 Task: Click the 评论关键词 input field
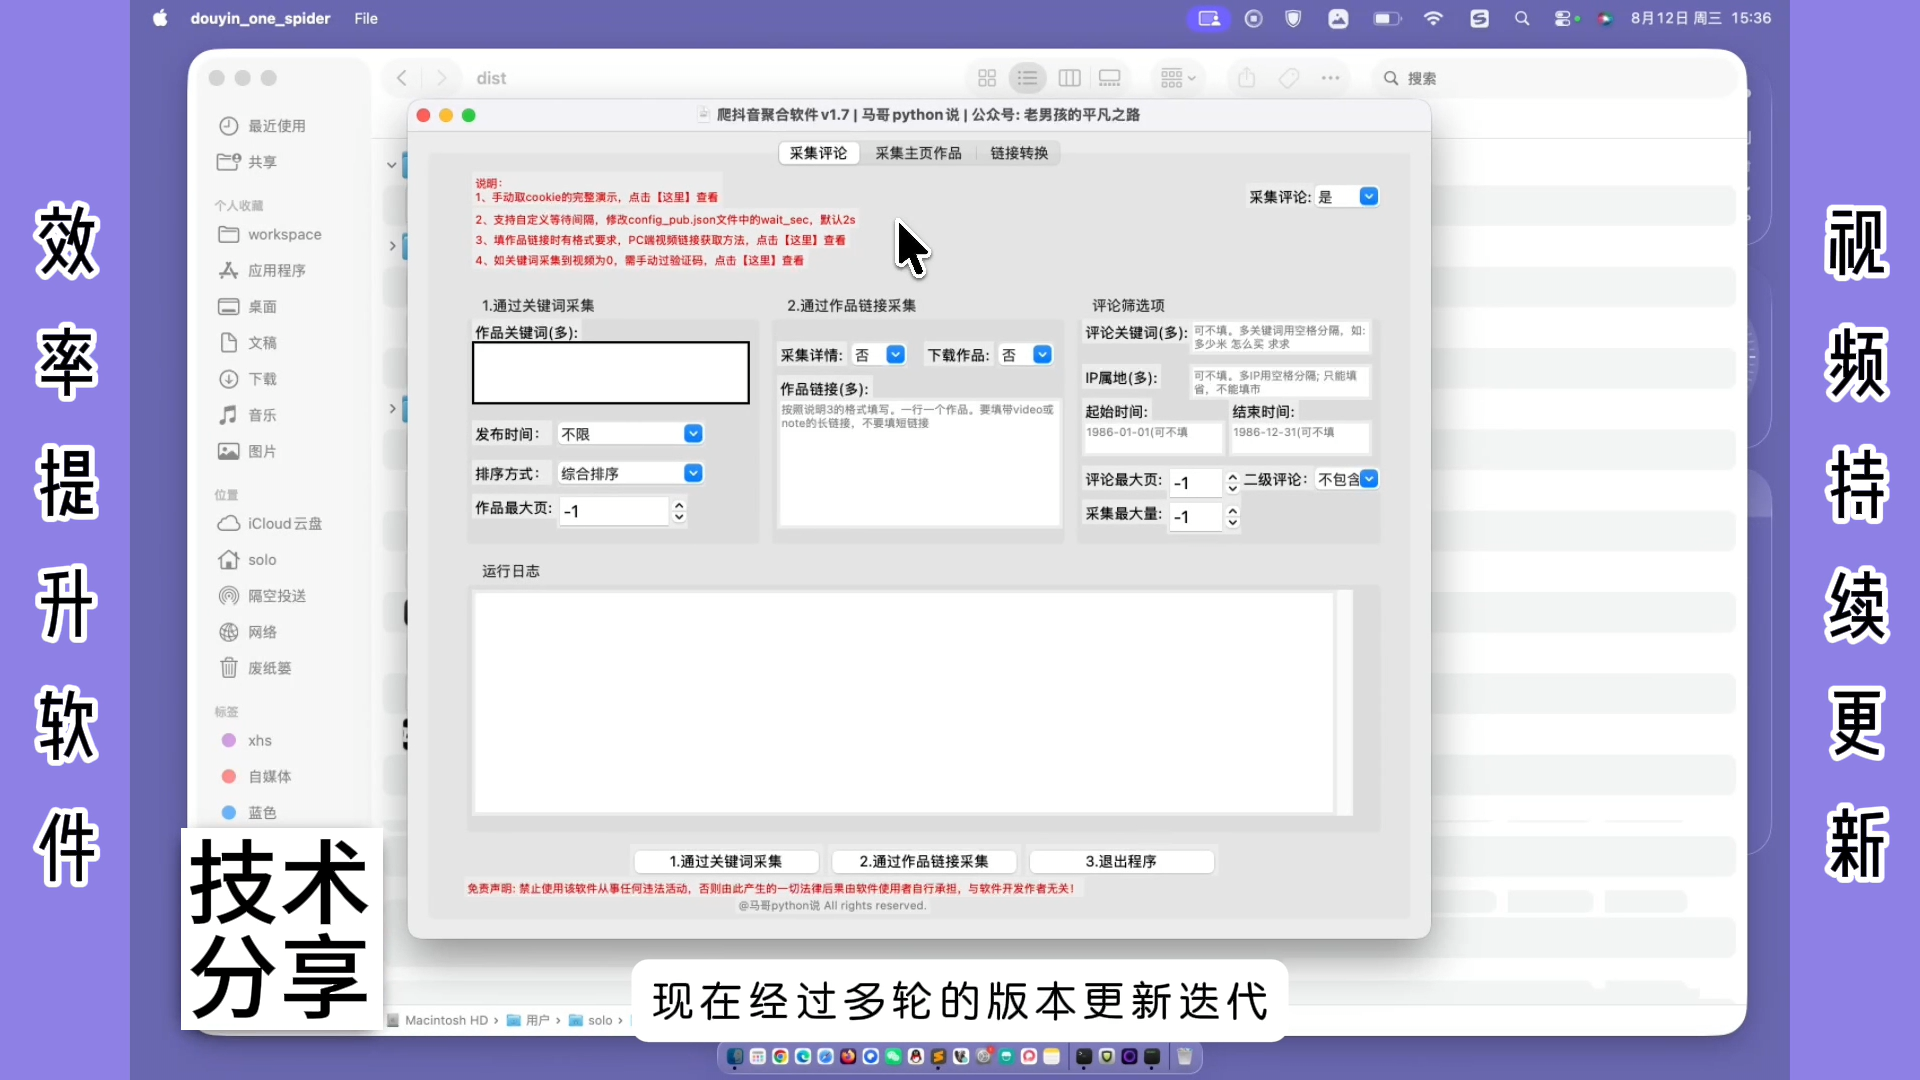coord(1280,337)
